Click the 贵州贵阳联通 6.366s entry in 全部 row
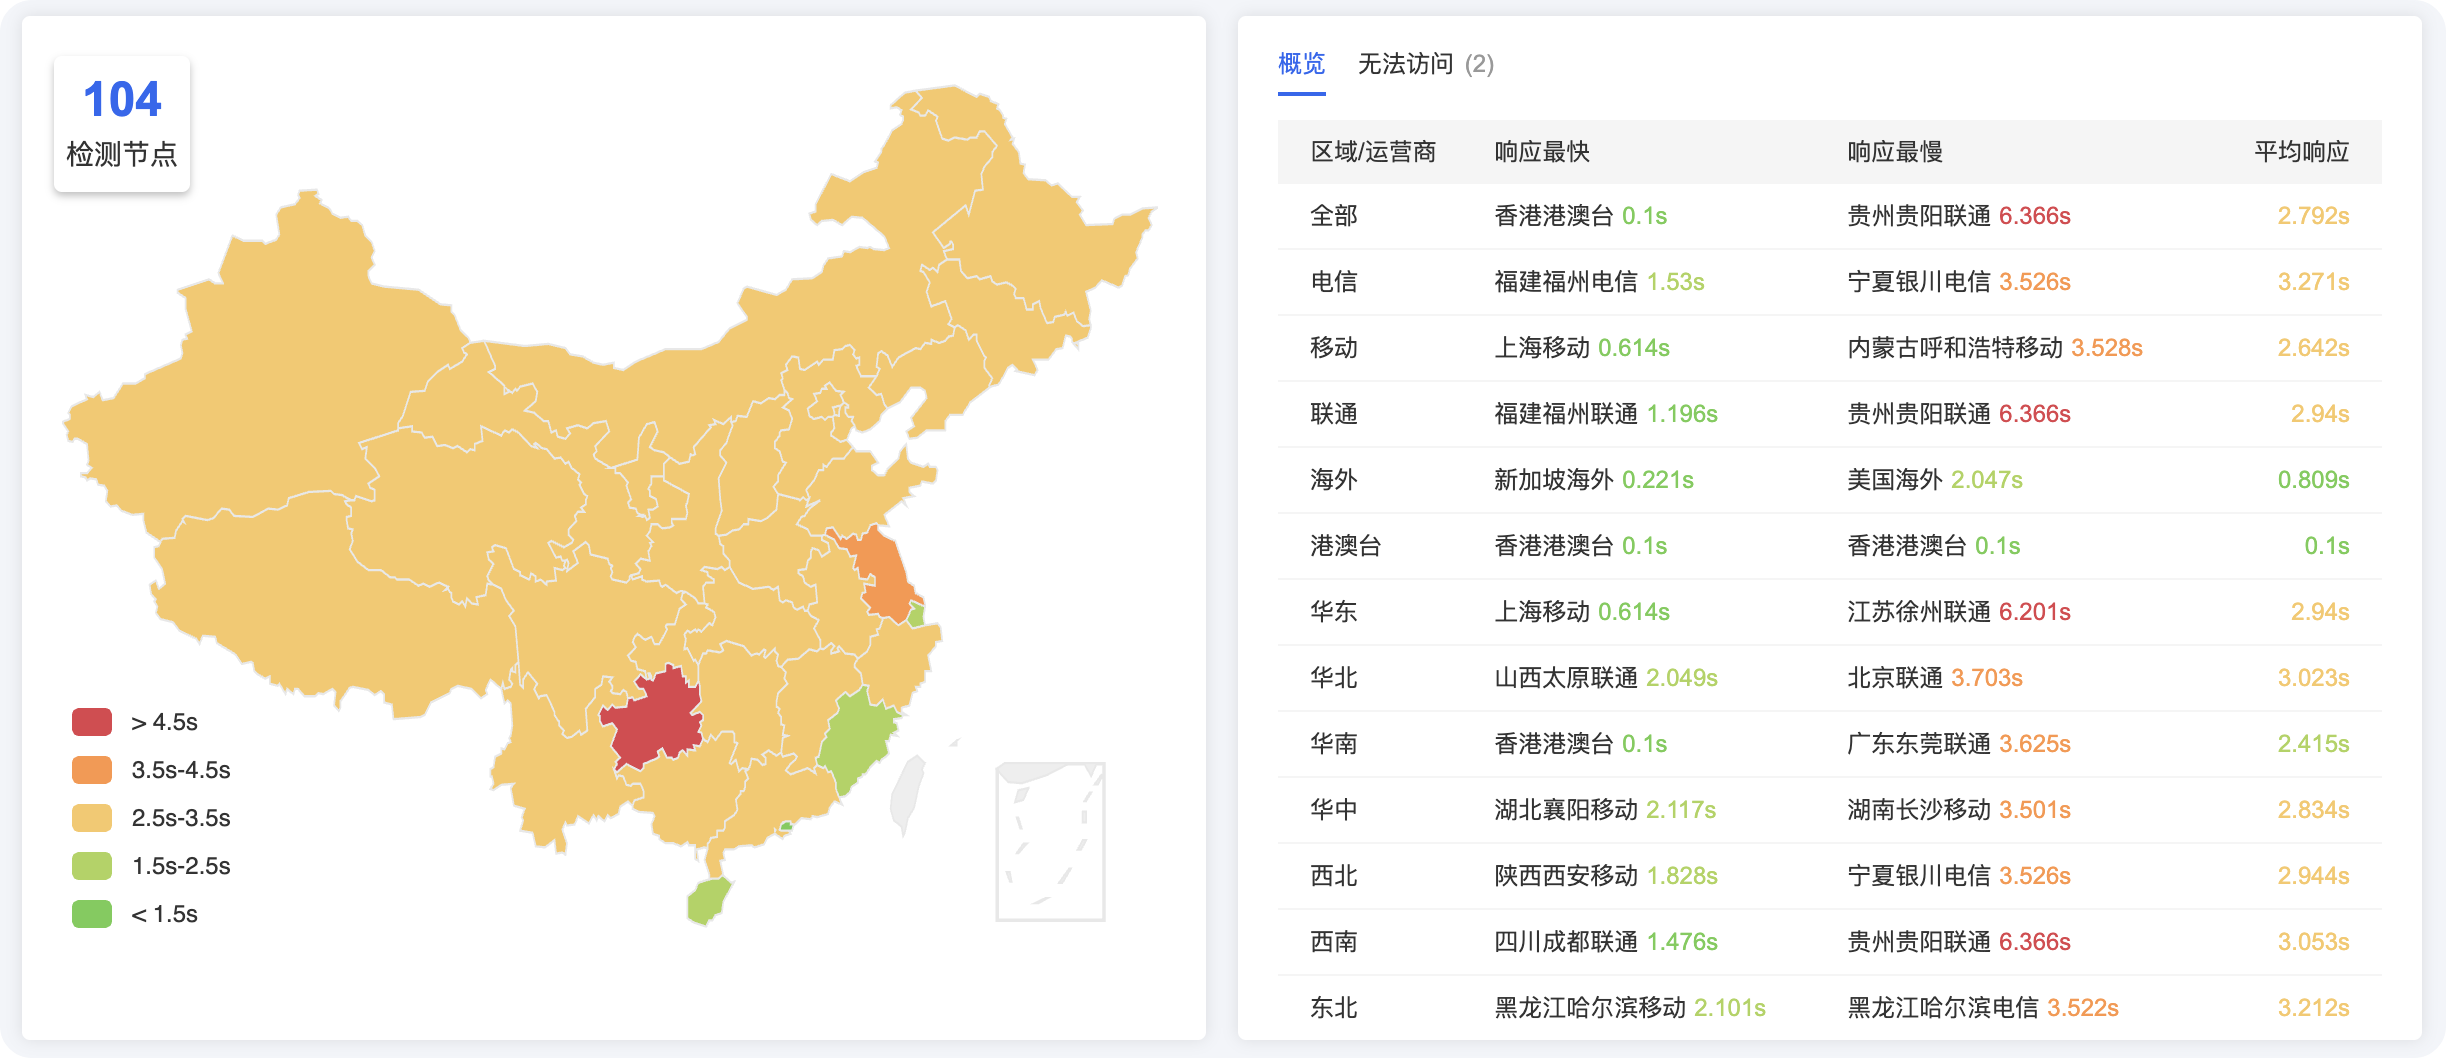 point(1958,216)
